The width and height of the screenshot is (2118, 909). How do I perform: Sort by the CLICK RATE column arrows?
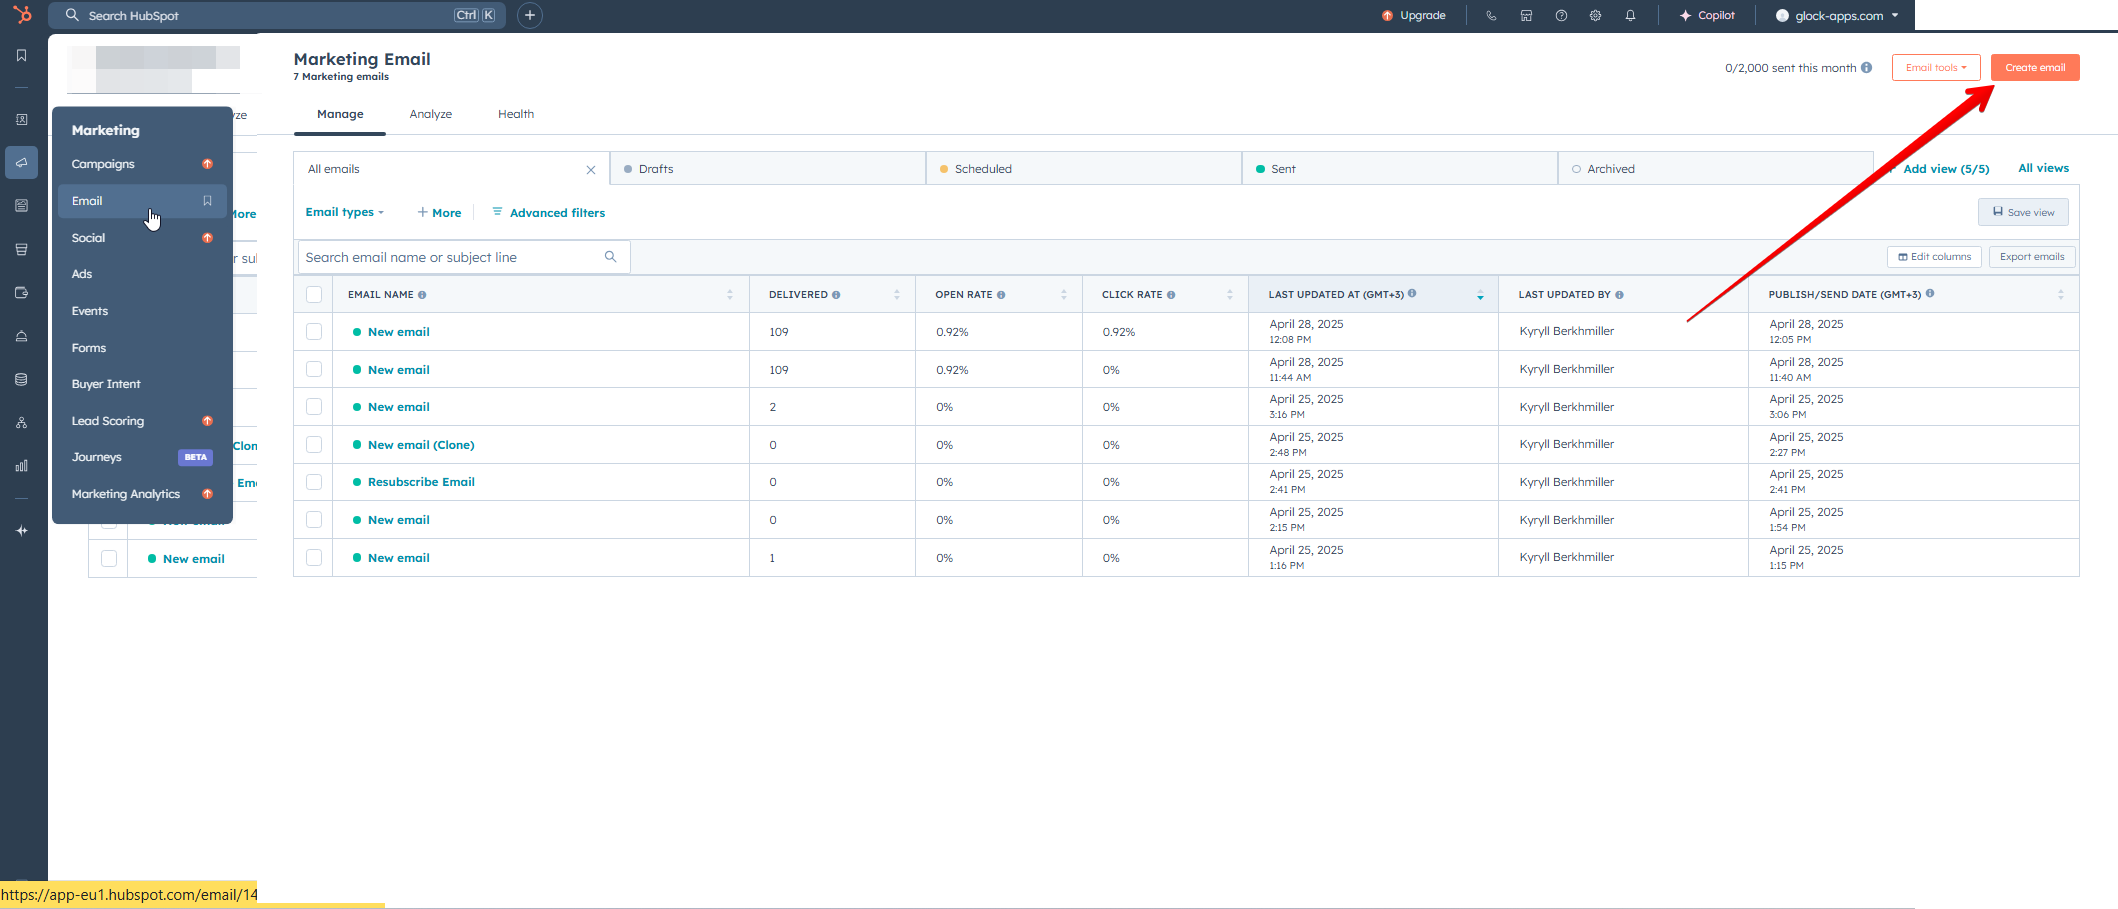(1230, 295)
